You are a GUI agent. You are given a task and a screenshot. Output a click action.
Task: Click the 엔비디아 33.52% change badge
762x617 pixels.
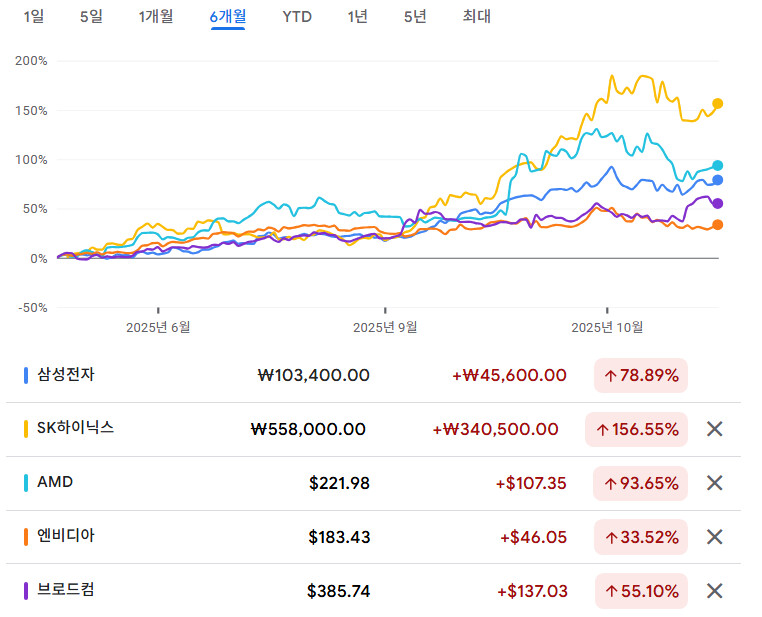(641, 537)
